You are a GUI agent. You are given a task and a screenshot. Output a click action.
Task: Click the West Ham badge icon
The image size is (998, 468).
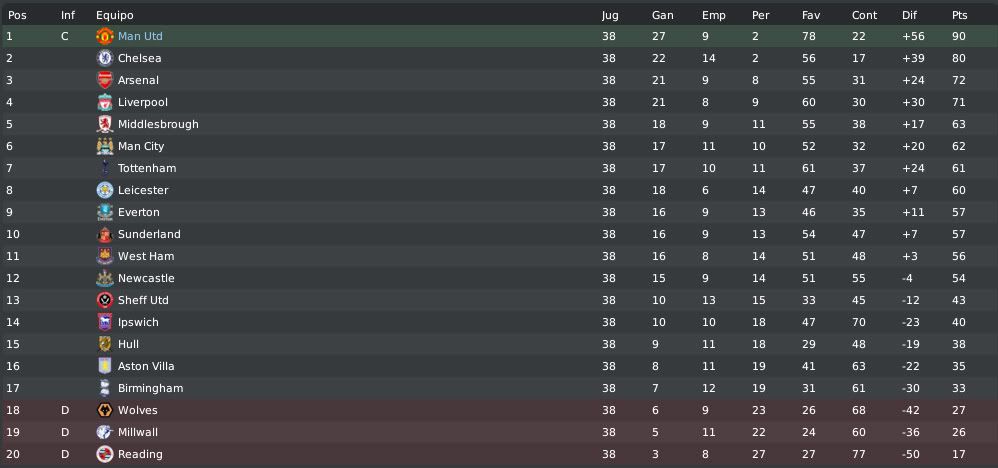[104, 256]
